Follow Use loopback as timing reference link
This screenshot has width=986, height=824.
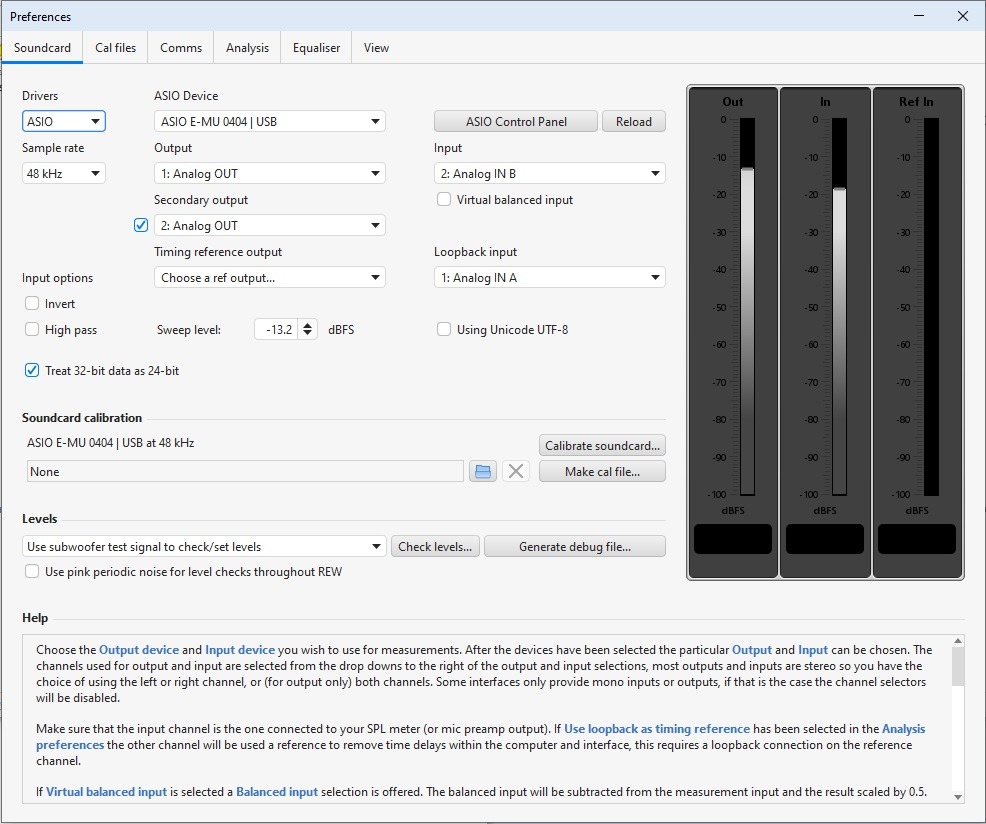click(x=656, y=728)
